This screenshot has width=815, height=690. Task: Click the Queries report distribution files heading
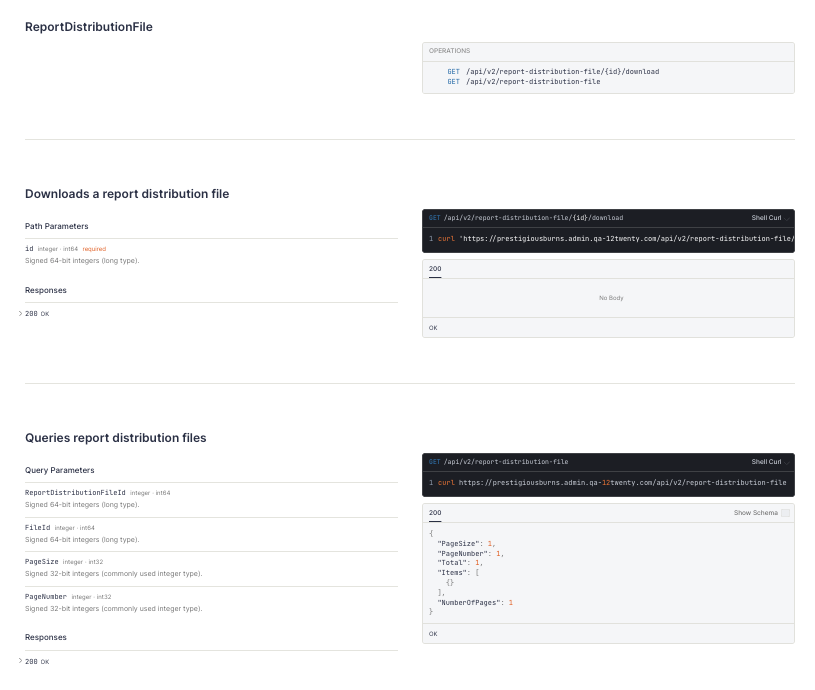point(116,438)
